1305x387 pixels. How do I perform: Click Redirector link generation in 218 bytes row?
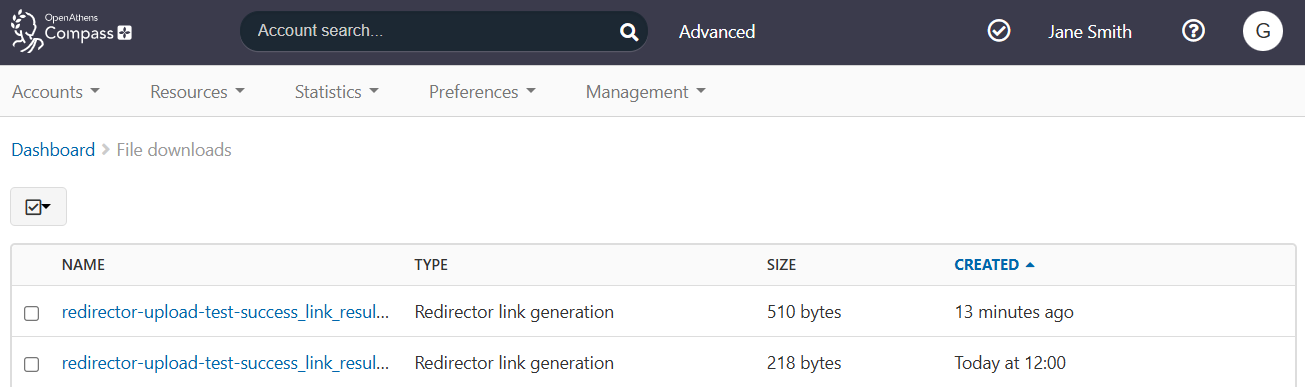pos(514,362)
